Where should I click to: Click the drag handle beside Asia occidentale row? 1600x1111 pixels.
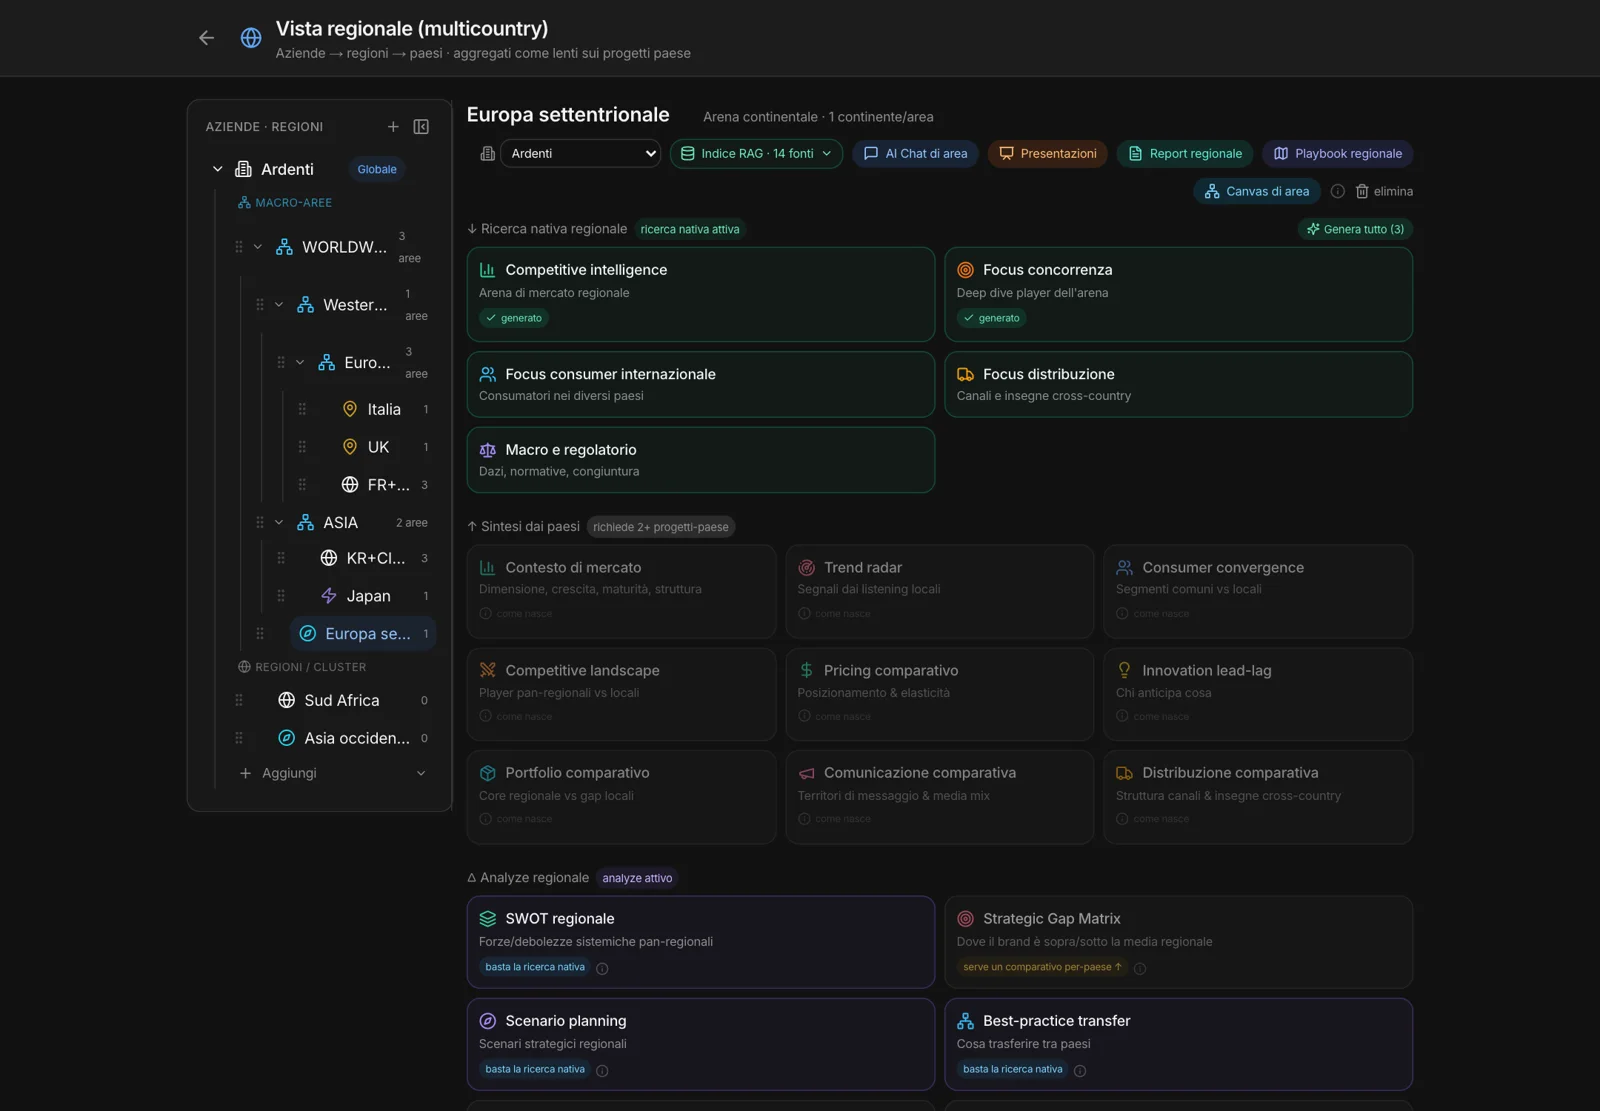tap(239, 738)
